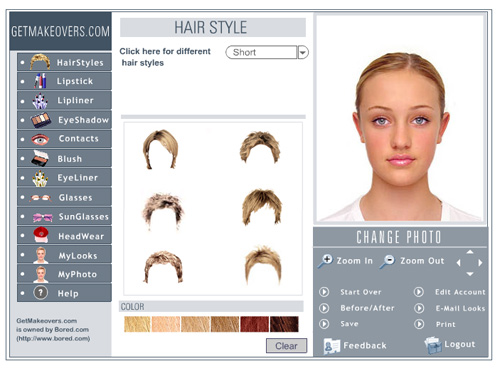500x371 pixels.
Task: Open the Help question mark icon
Action: (40, 293)
